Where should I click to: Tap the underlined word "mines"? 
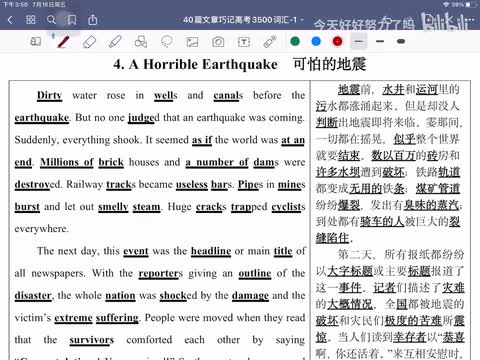tap(291, 184)
